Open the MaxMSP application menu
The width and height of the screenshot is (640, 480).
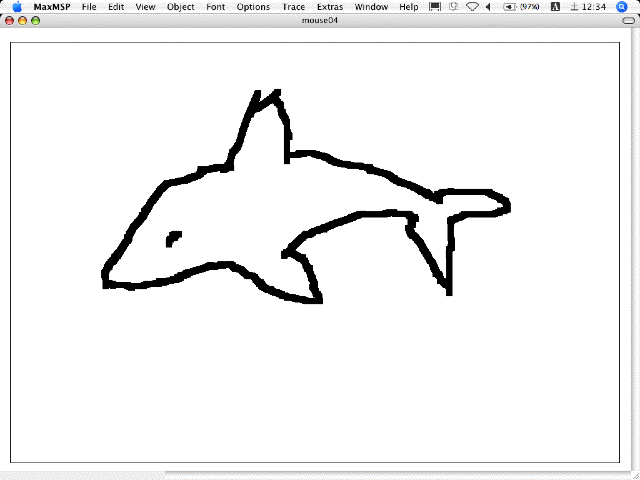tap(50, 7)
